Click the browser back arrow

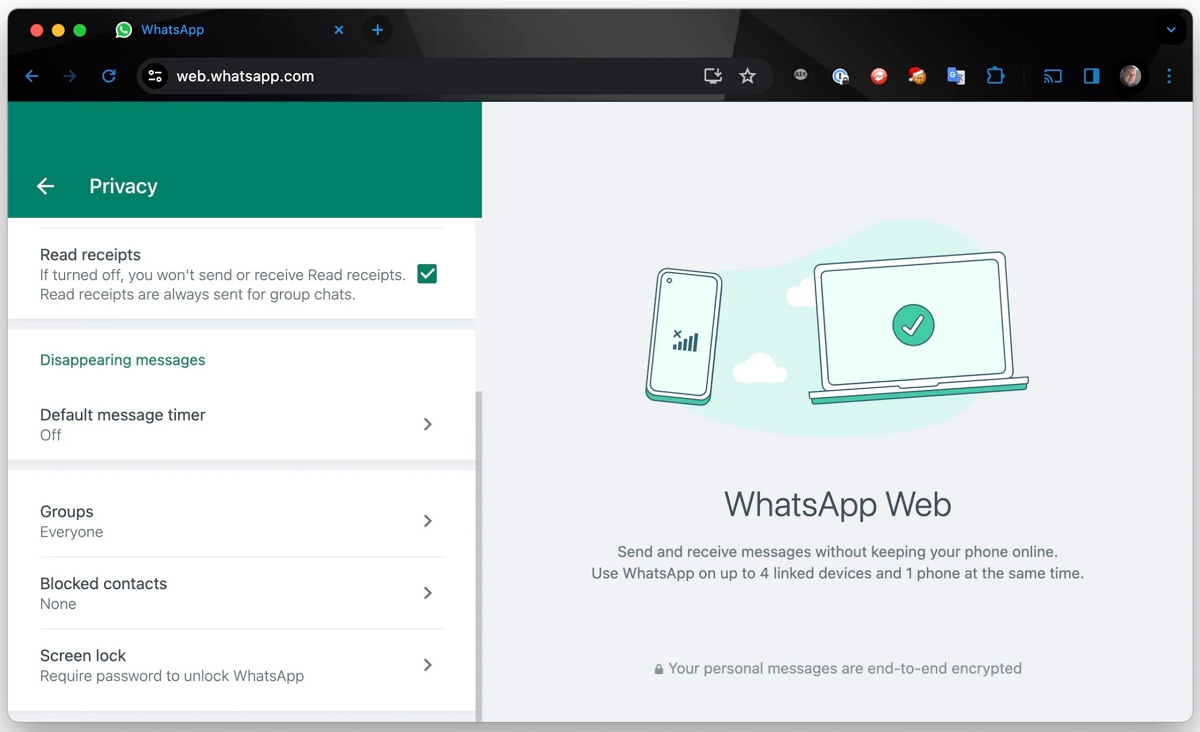click(32, 76)
